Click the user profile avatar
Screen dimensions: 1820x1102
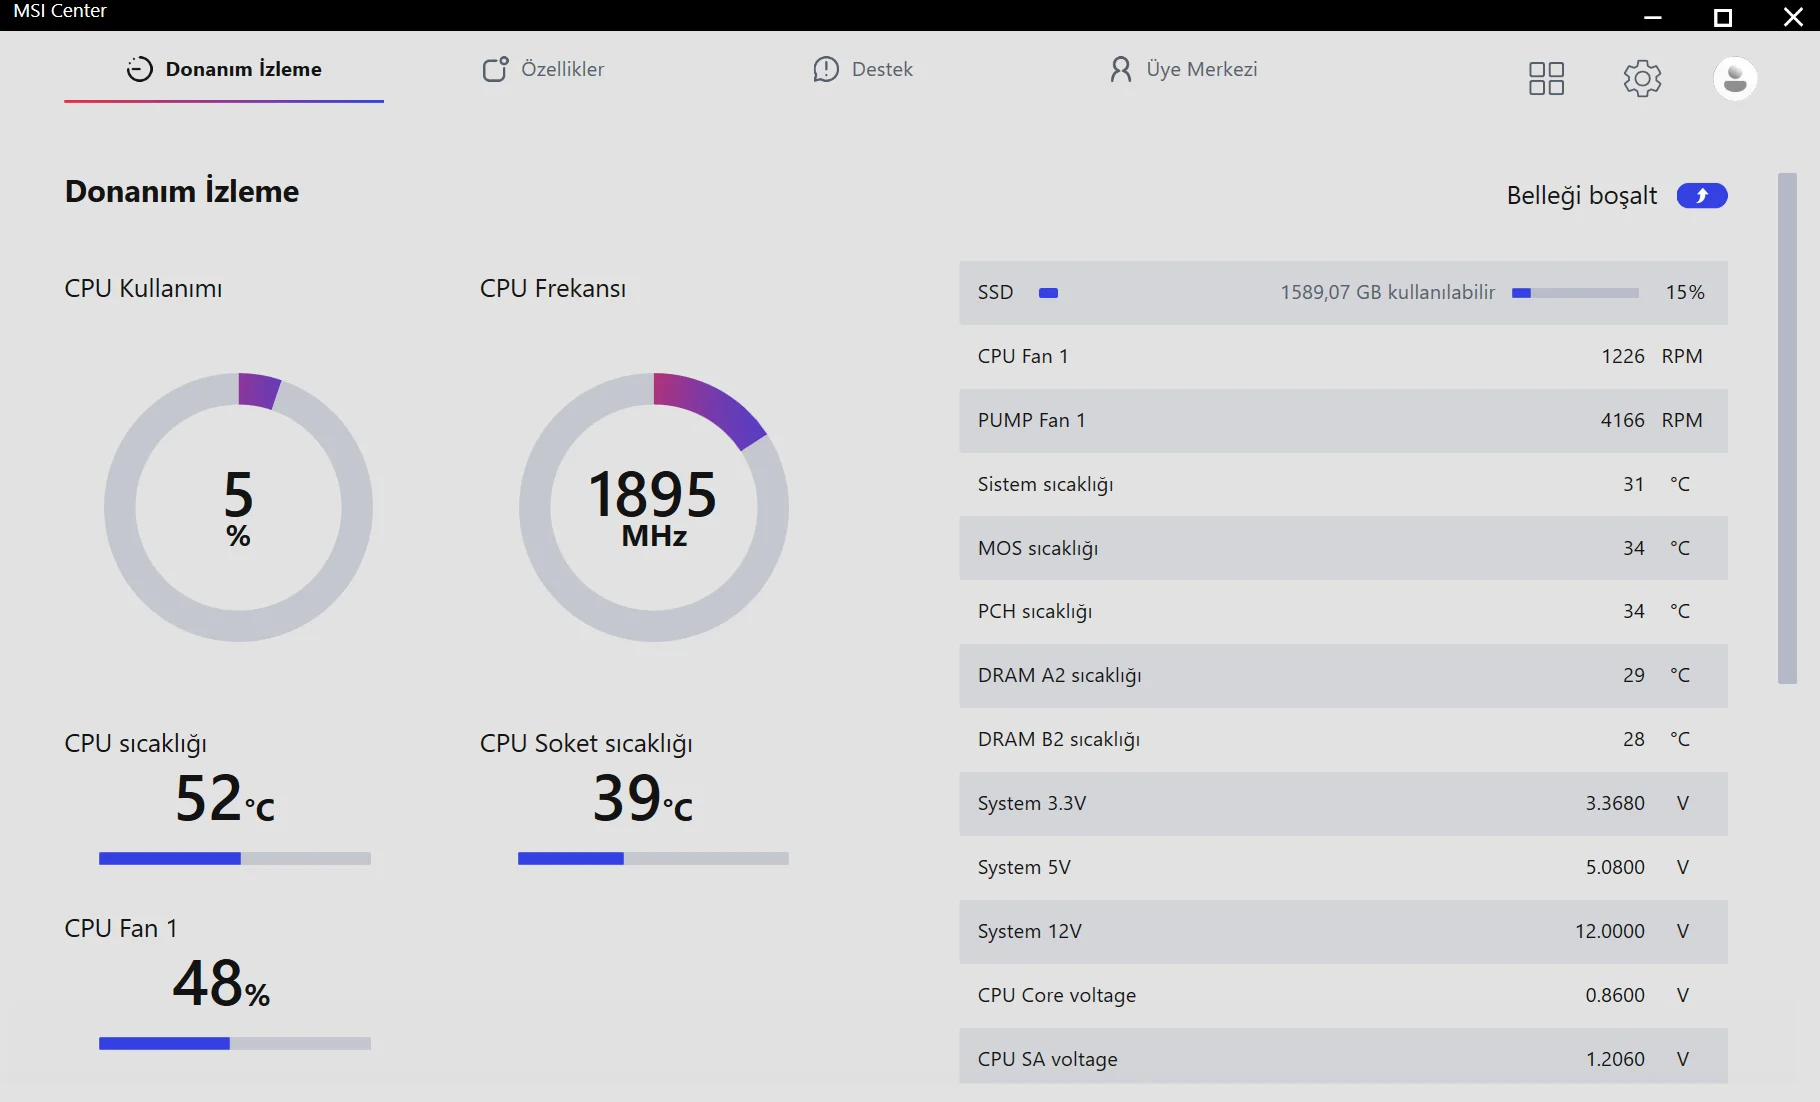click(1735, 78)
